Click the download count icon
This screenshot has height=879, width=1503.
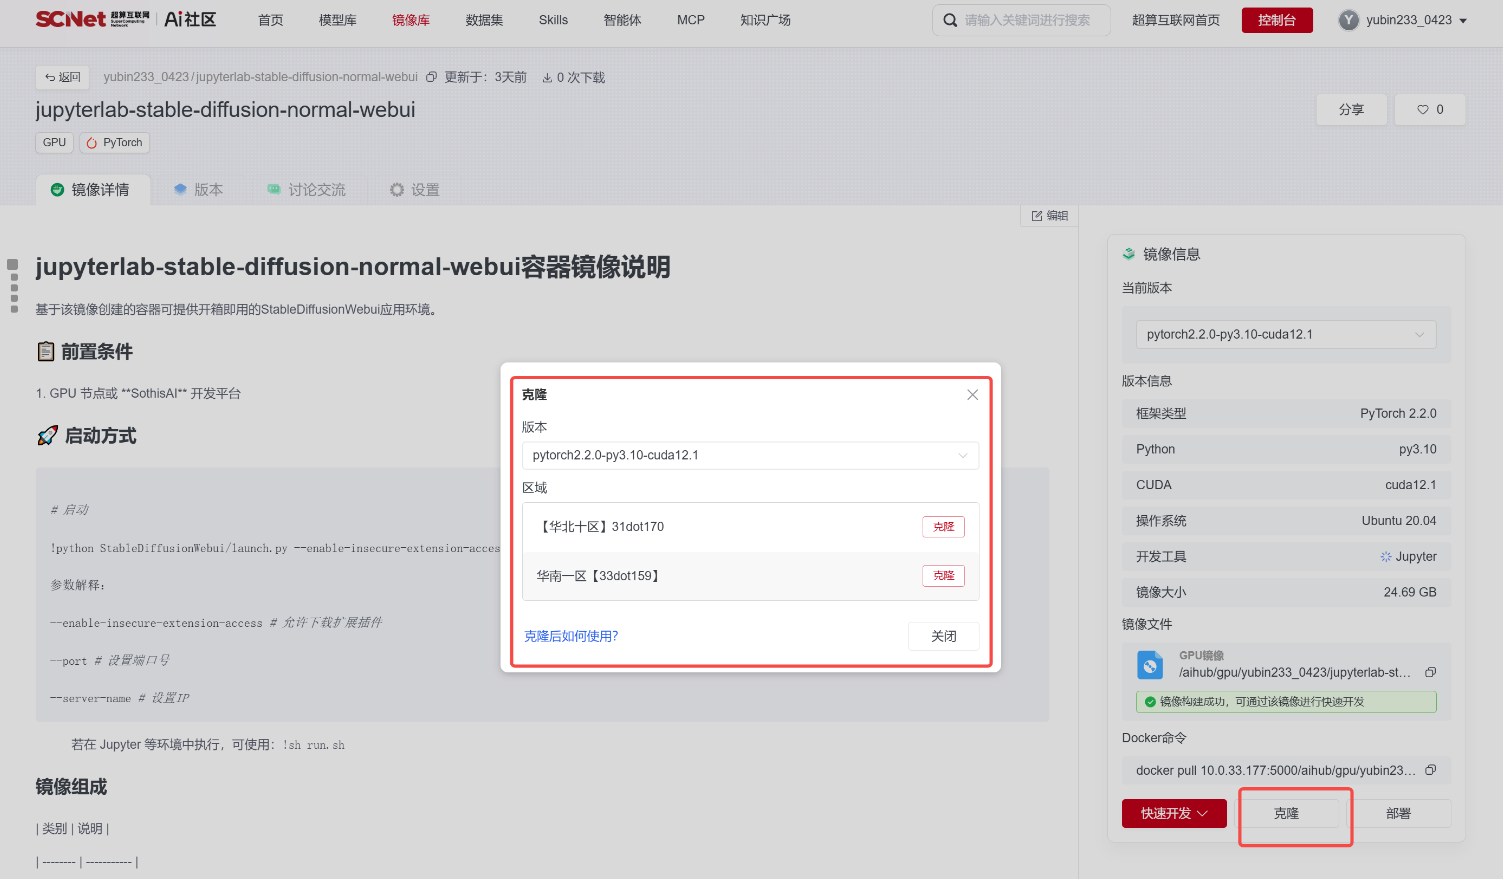(547, 77)
